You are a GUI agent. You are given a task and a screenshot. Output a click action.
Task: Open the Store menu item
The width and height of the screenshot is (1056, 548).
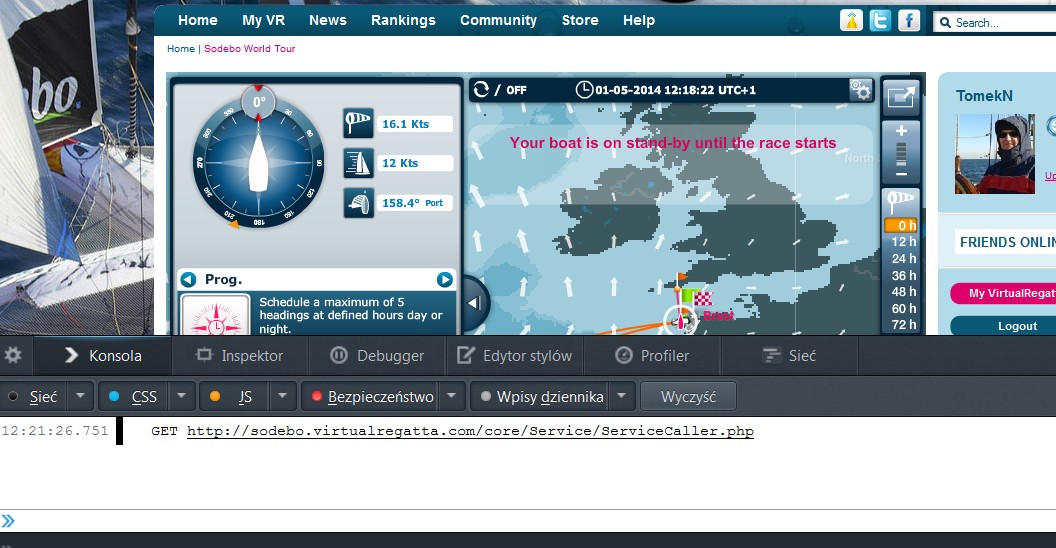coord(580,20)
